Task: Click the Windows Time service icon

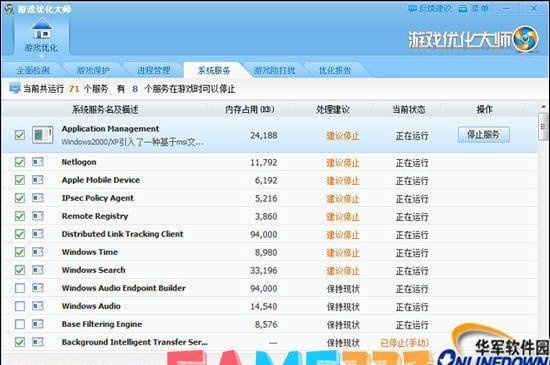Action: point(38,252)
